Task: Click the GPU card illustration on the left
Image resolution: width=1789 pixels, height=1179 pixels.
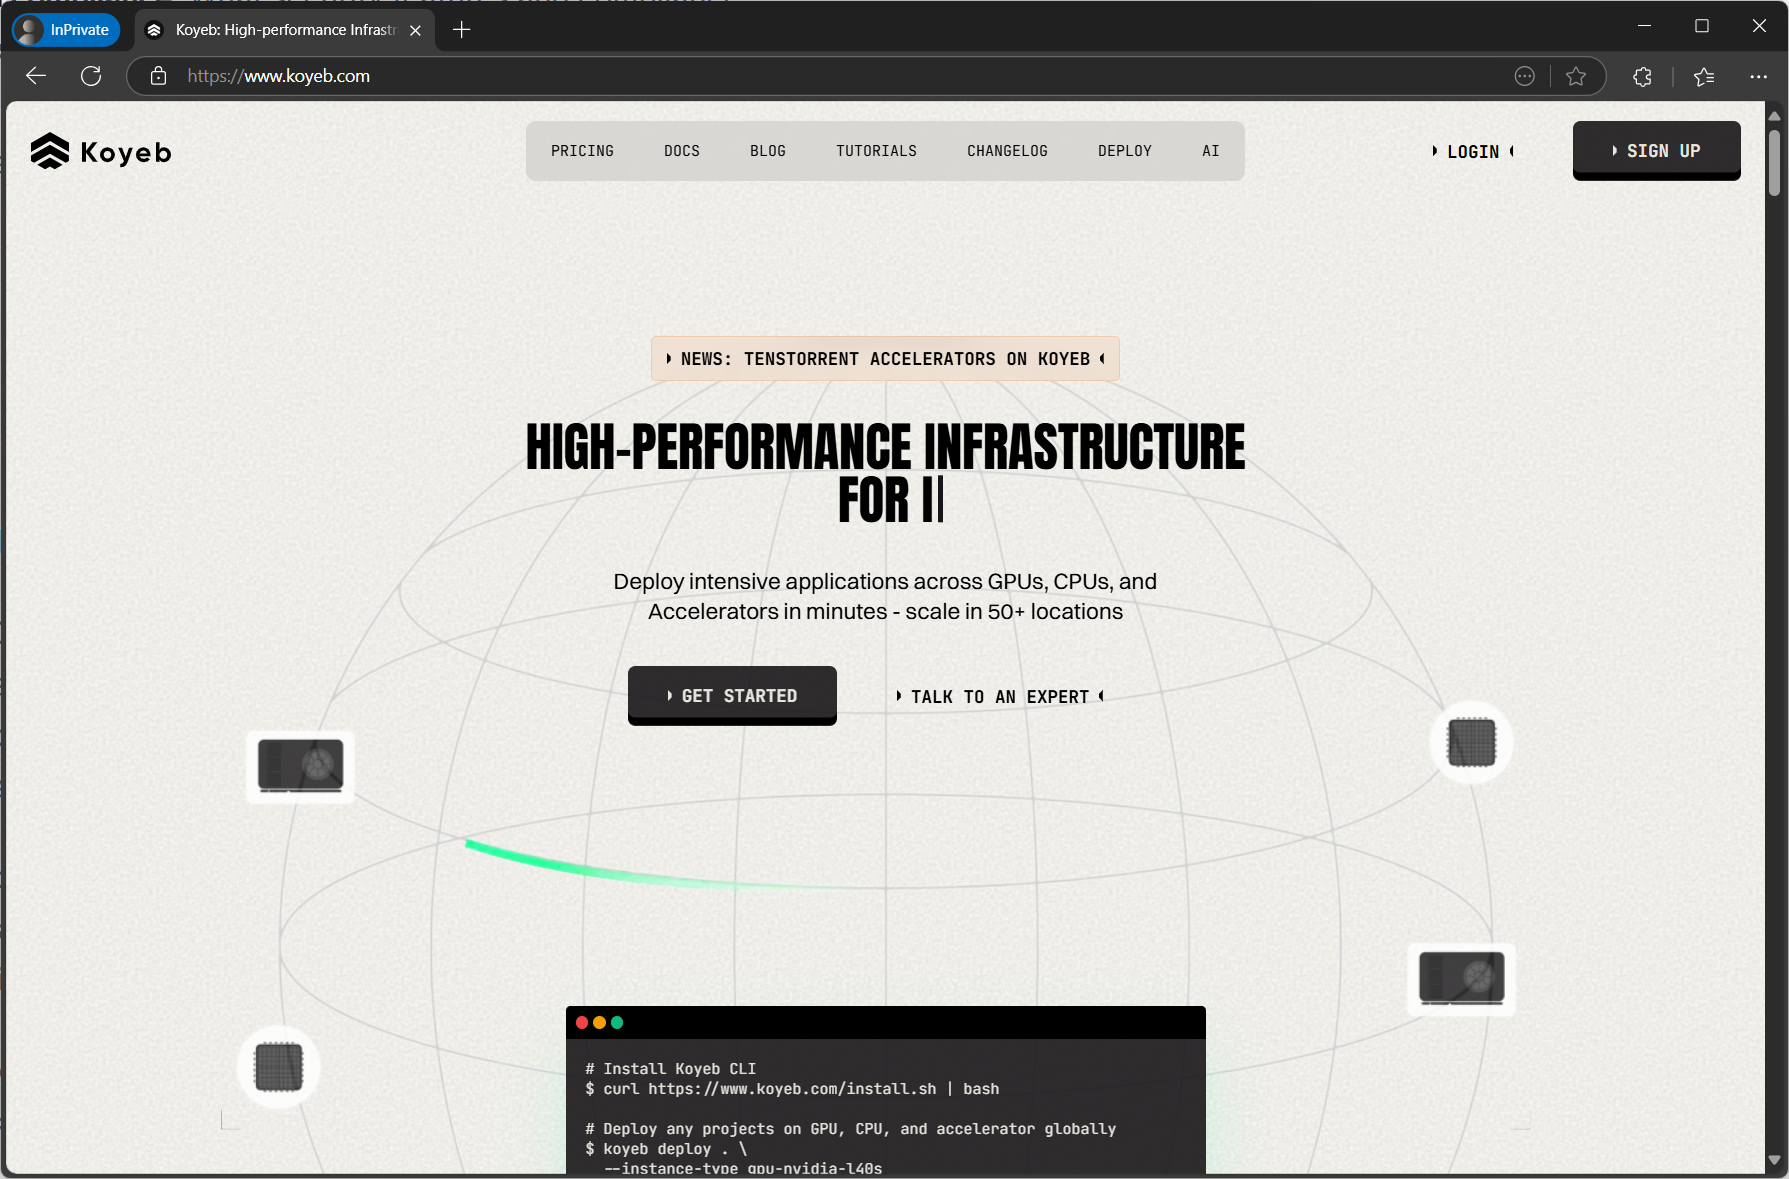Action: [301, 767]
